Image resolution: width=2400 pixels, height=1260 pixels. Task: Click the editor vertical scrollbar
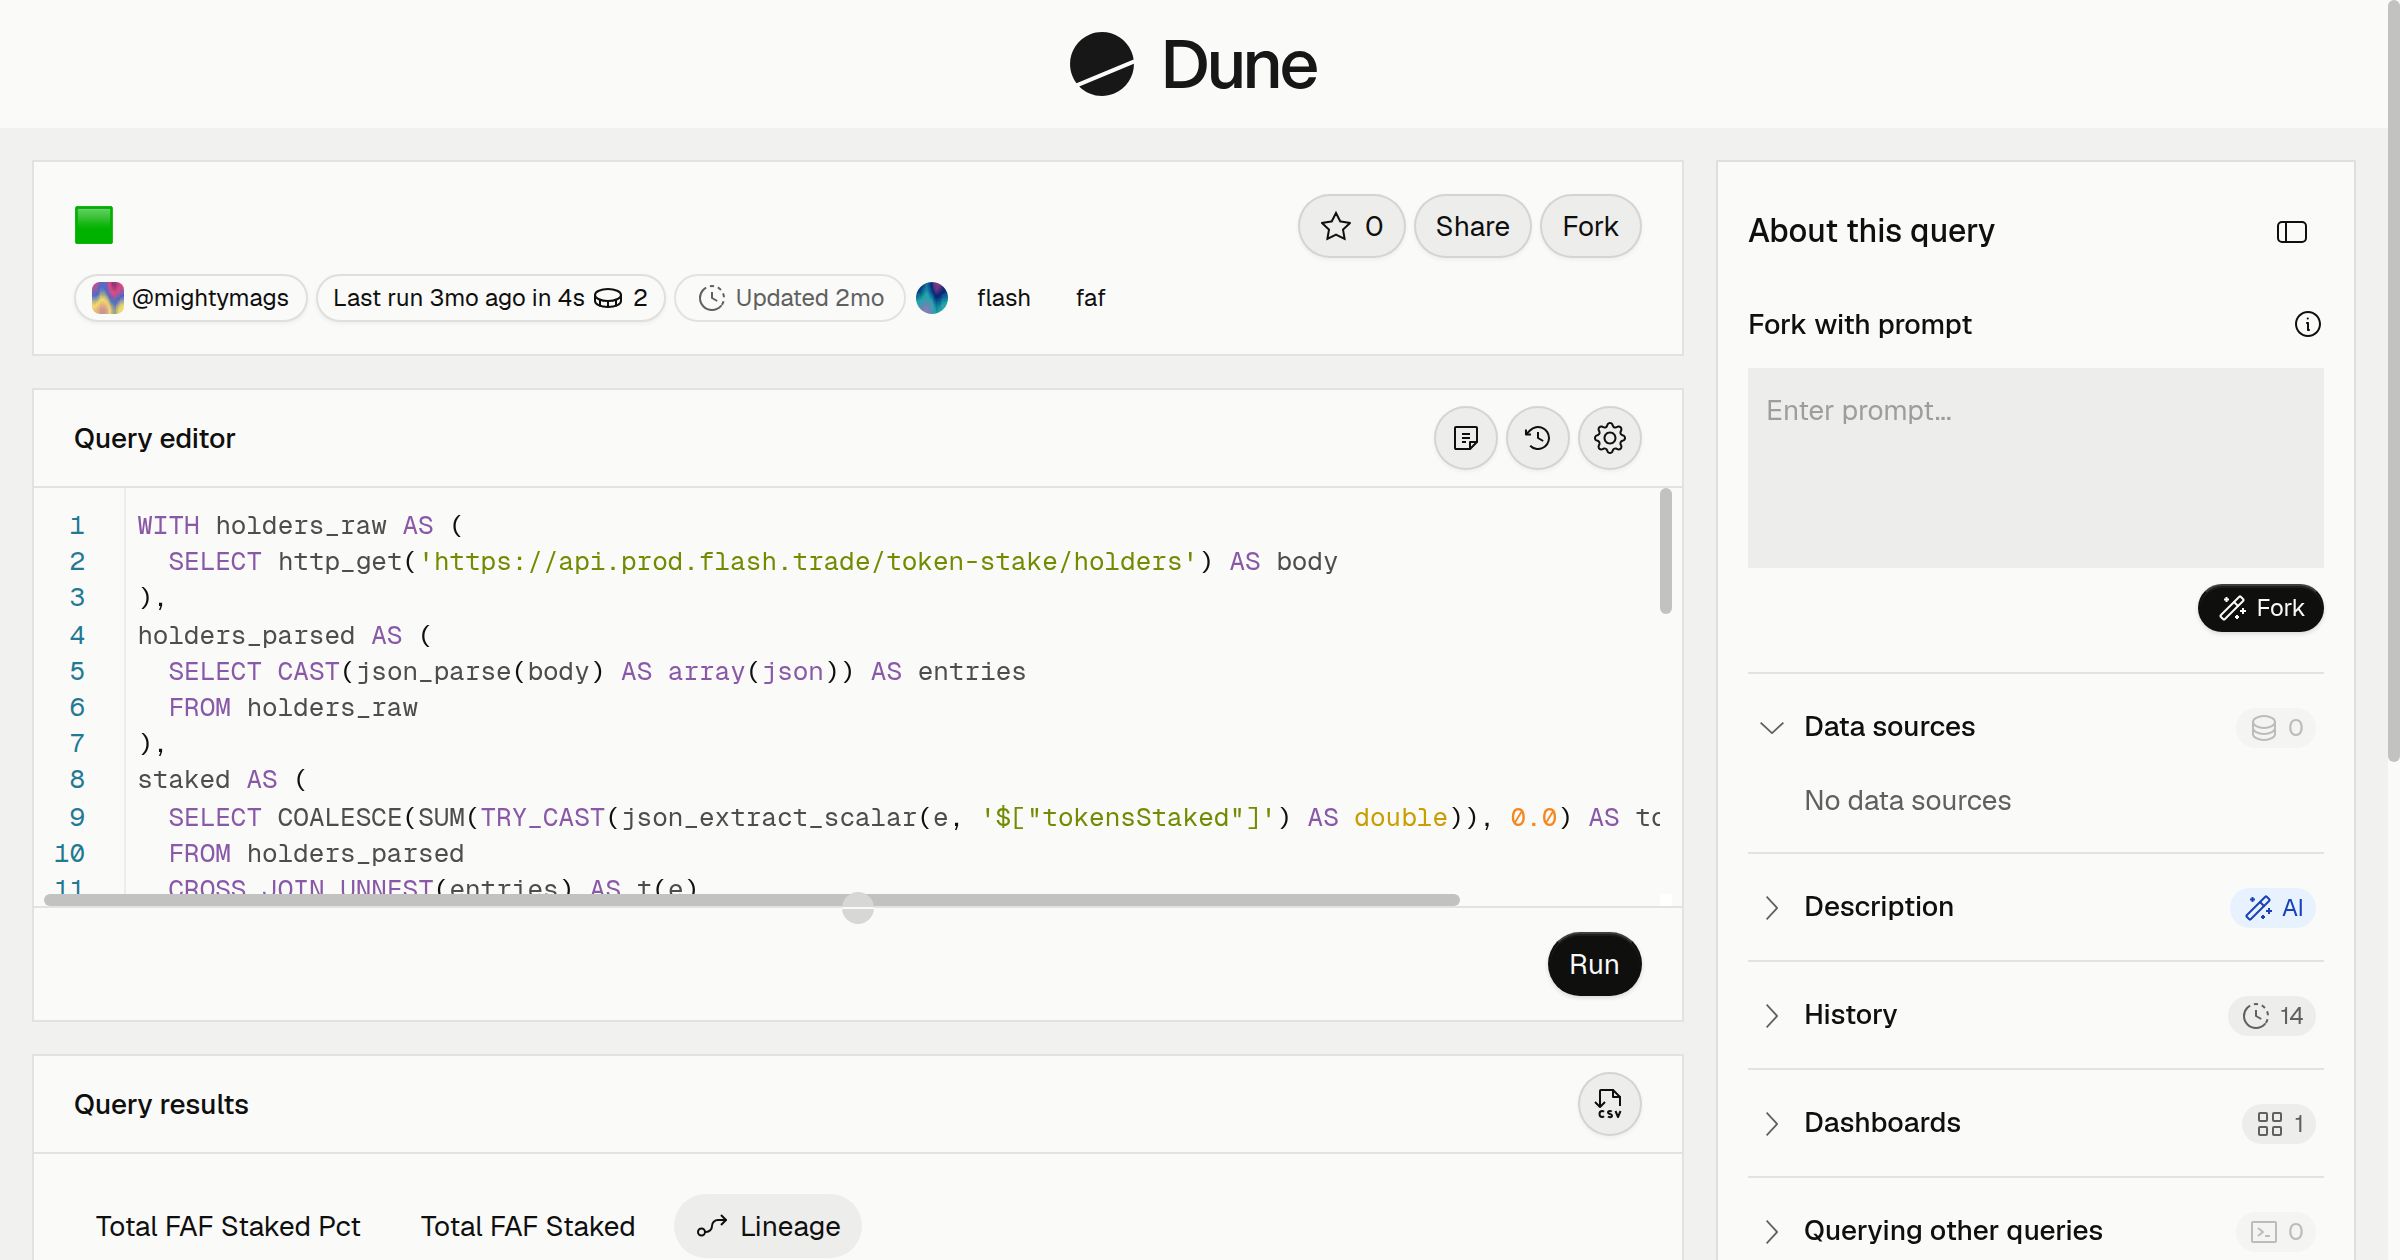pos(1665,551)
